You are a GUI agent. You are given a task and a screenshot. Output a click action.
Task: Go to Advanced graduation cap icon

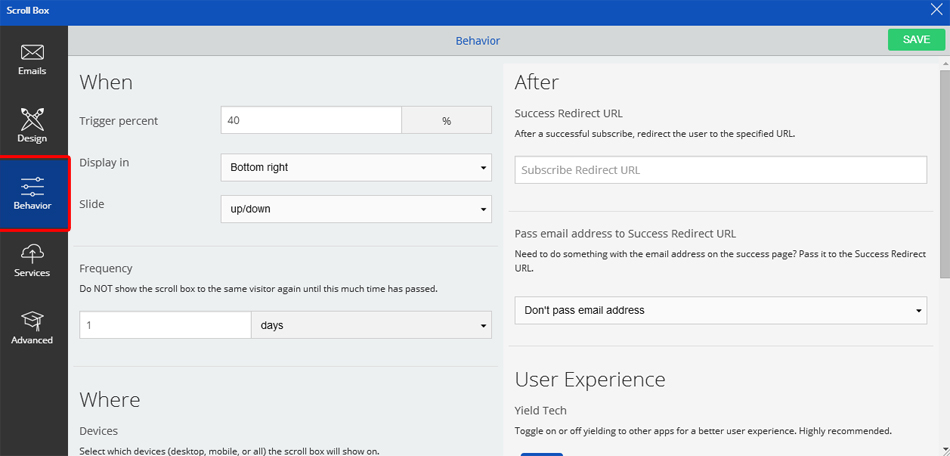pyautogui.click(x=32, y=320)
